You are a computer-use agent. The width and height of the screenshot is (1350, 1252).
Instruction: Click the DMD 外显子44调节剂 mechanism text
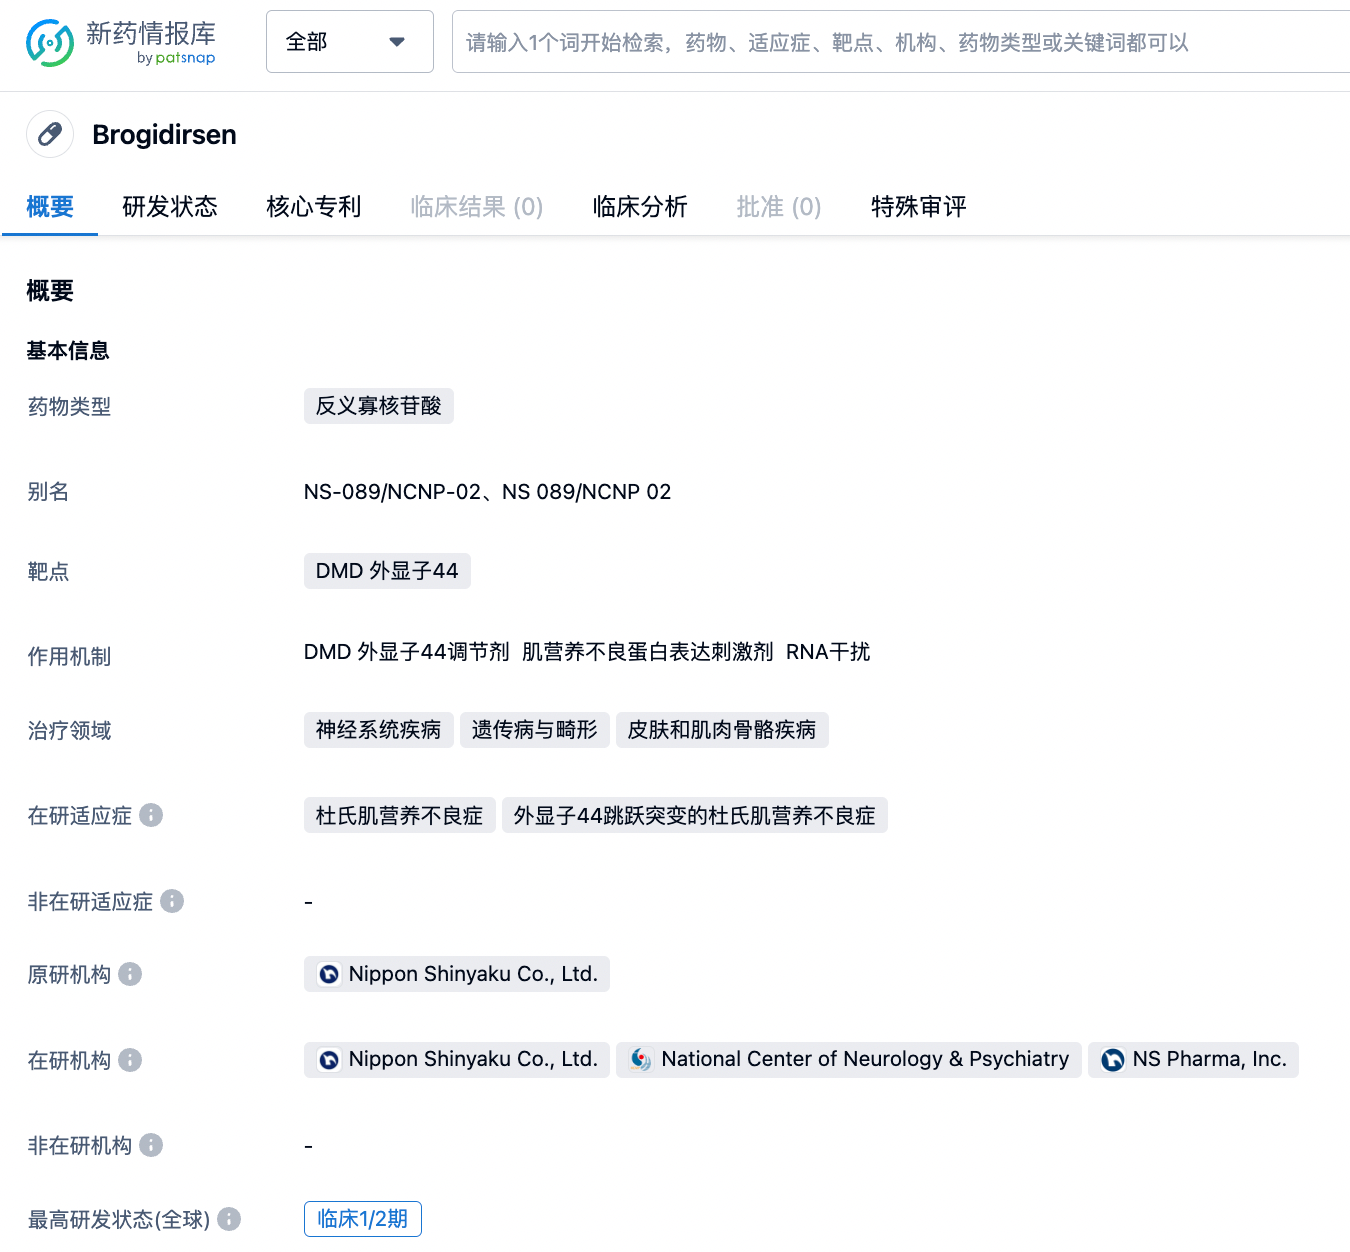[x=407, y=652]
